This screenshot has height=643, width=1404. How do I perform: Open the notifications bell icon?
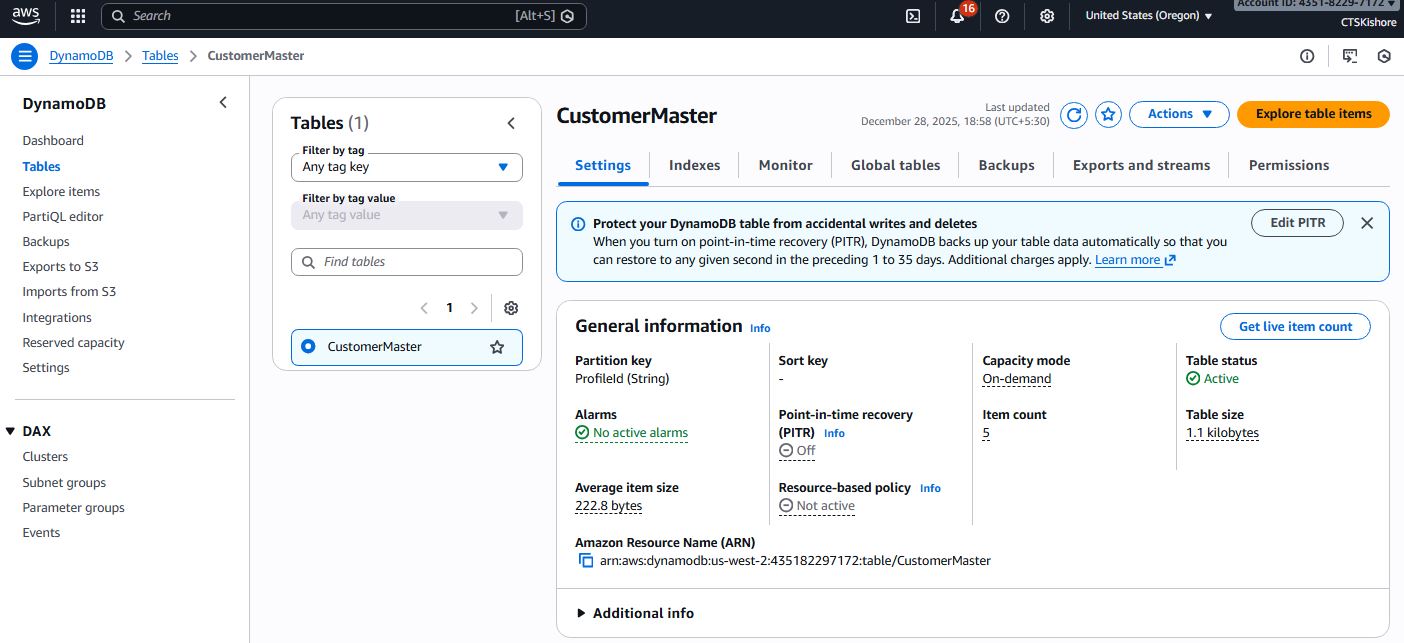pos(957,16)
